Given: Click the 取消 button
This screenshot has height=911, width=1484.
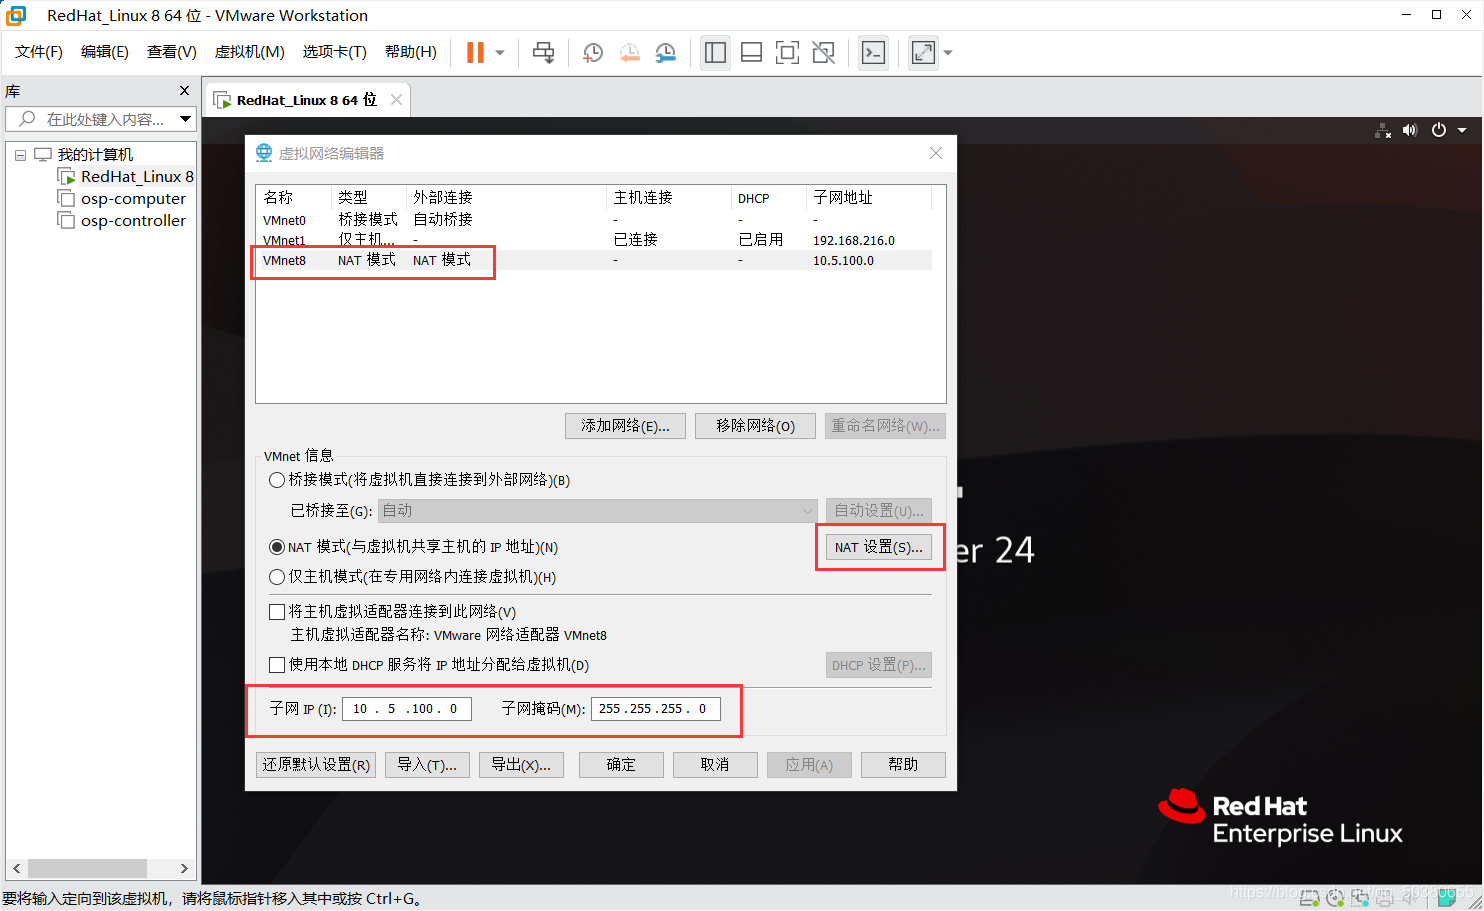Looking at the screenshot, I should (715, 765).
